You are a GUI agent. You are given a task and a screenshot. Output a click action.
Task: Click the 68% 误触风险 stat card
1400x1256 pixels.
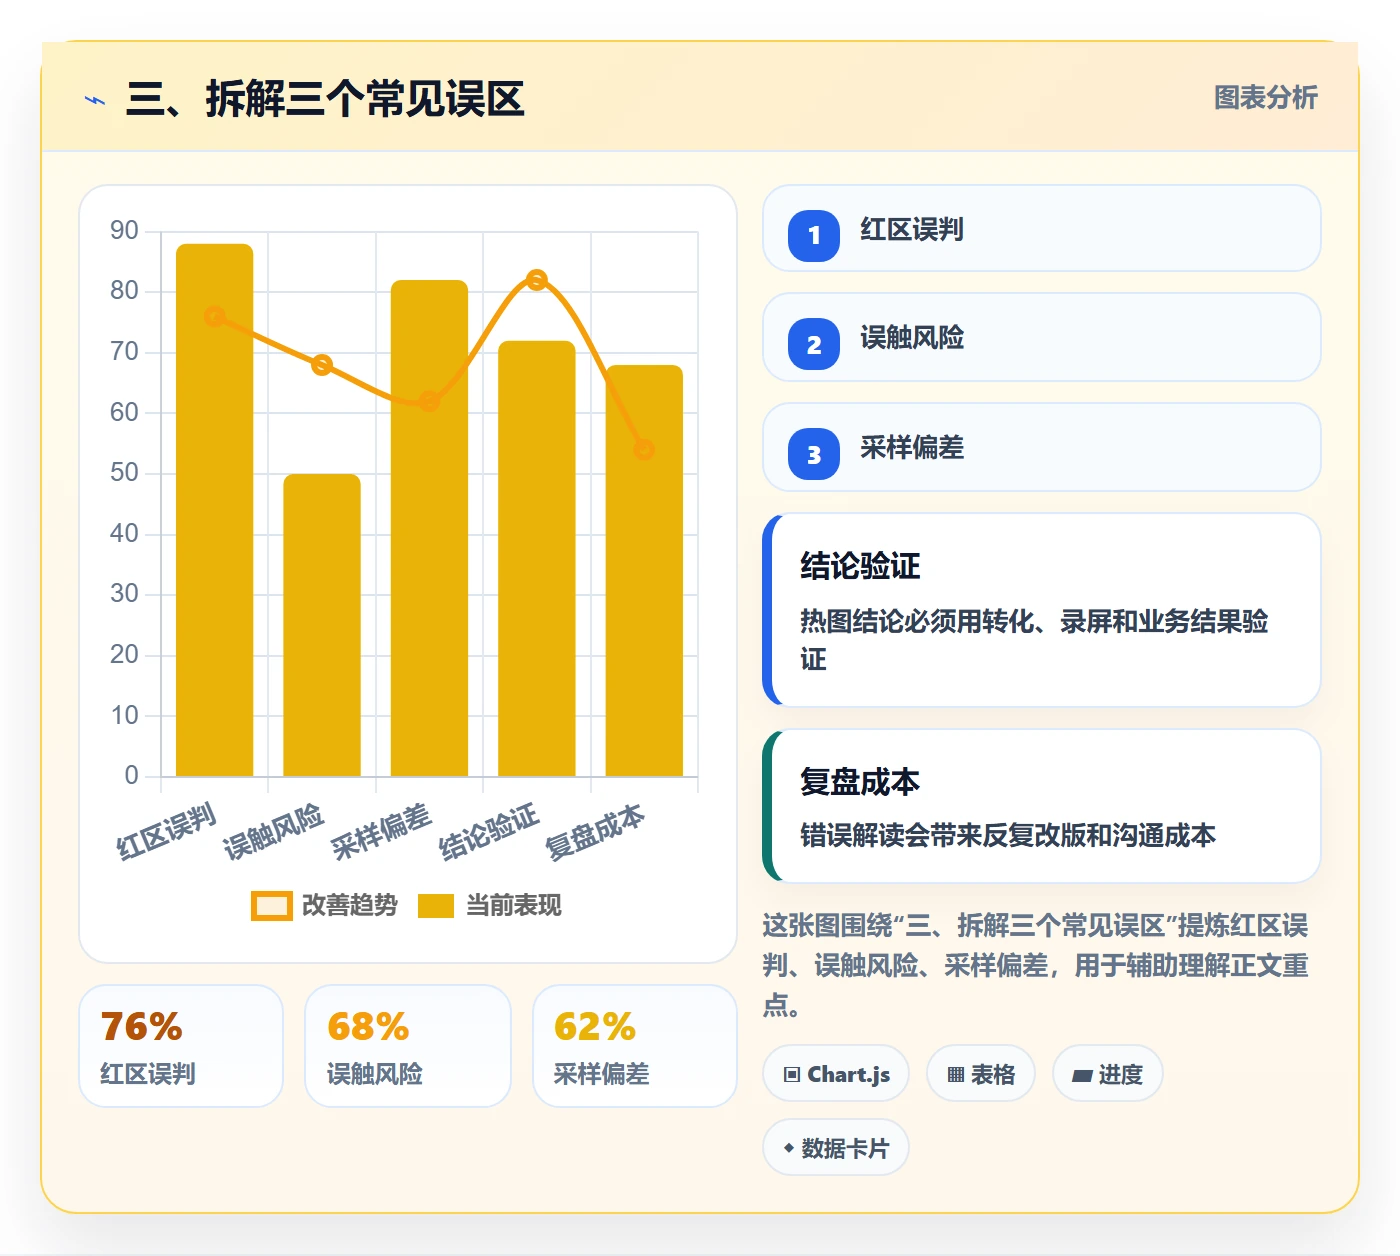click(x=408, y=1046)
